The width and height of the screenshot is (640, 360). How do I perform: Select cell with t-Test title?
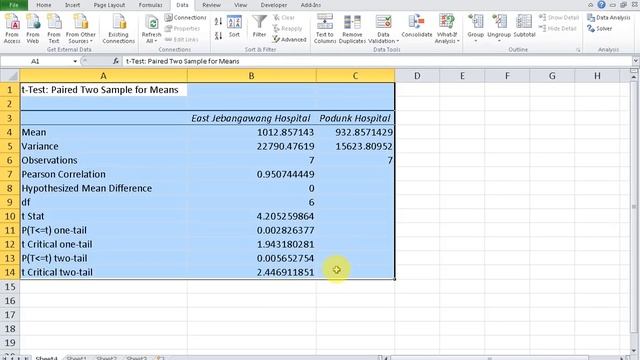103,90
